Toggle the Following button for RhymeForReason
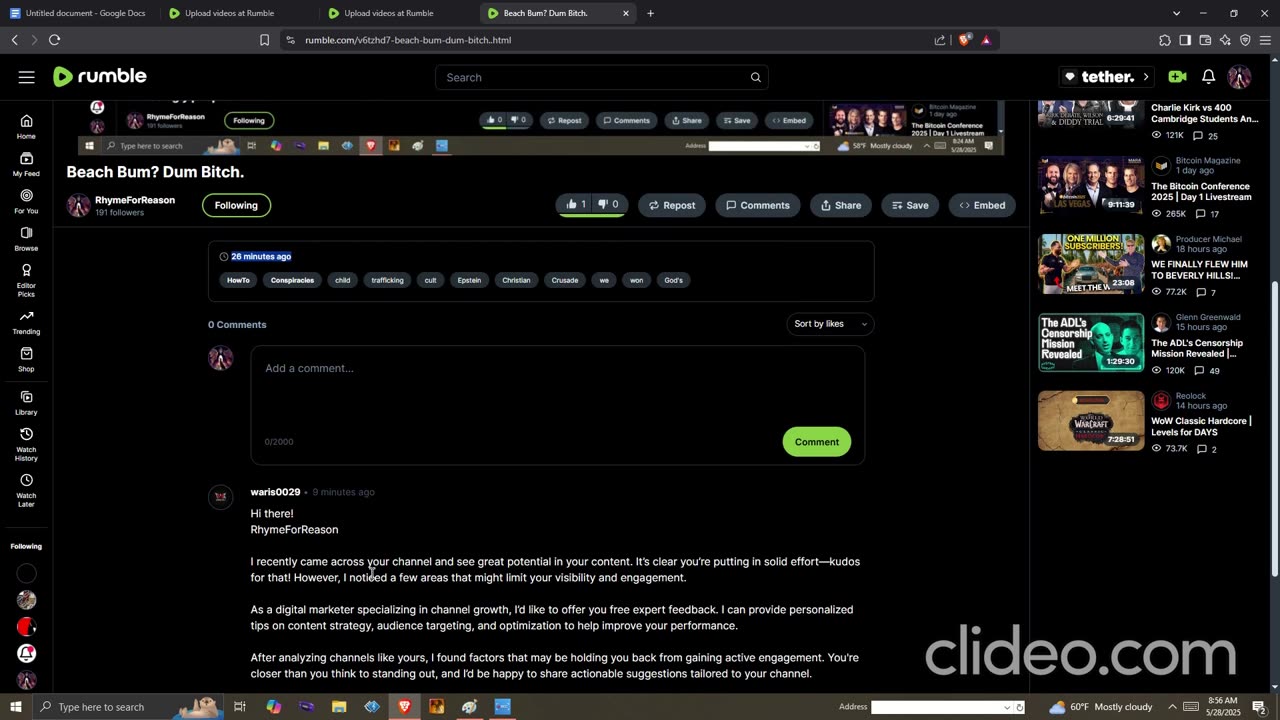The image size is (1280, 720). tap(236, 205)
